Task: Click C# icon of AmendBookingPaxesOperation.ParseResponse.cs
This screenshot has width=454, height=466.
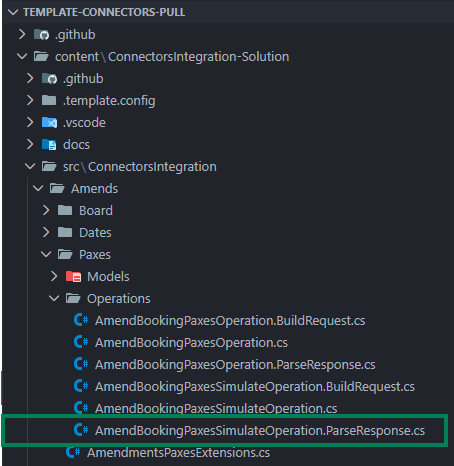Action: [x=81, y=364]
